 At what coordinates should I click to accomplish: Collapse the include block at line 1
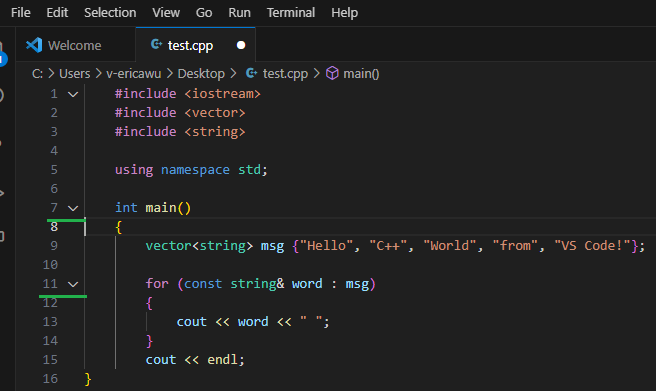(x=73, y=94)
